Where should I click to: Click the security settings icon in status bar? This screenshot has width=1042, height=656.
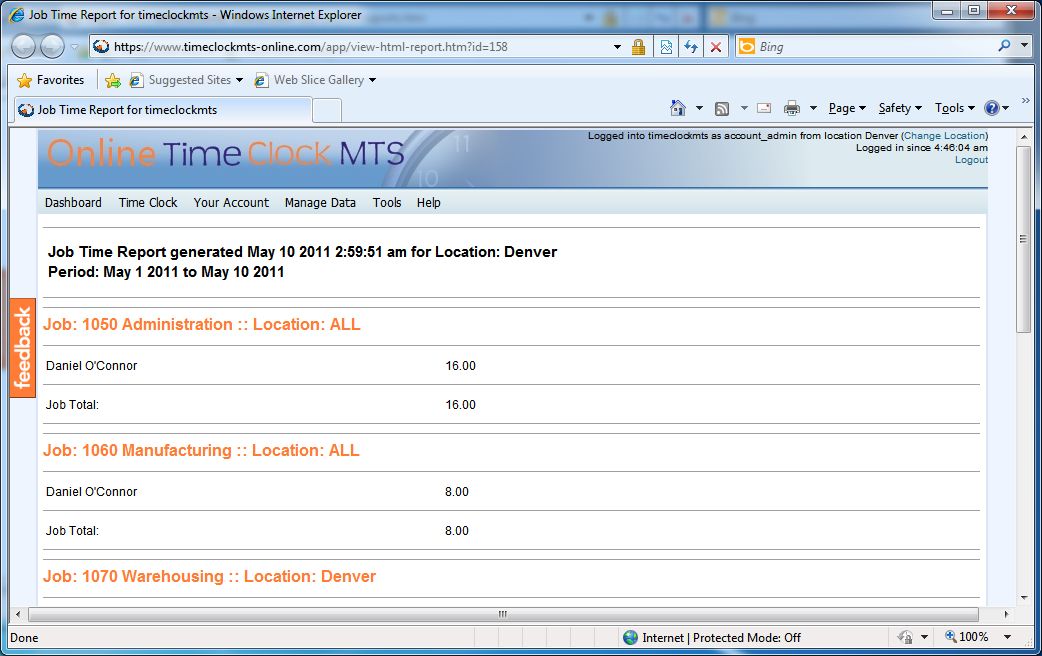[x=905, y=637]
